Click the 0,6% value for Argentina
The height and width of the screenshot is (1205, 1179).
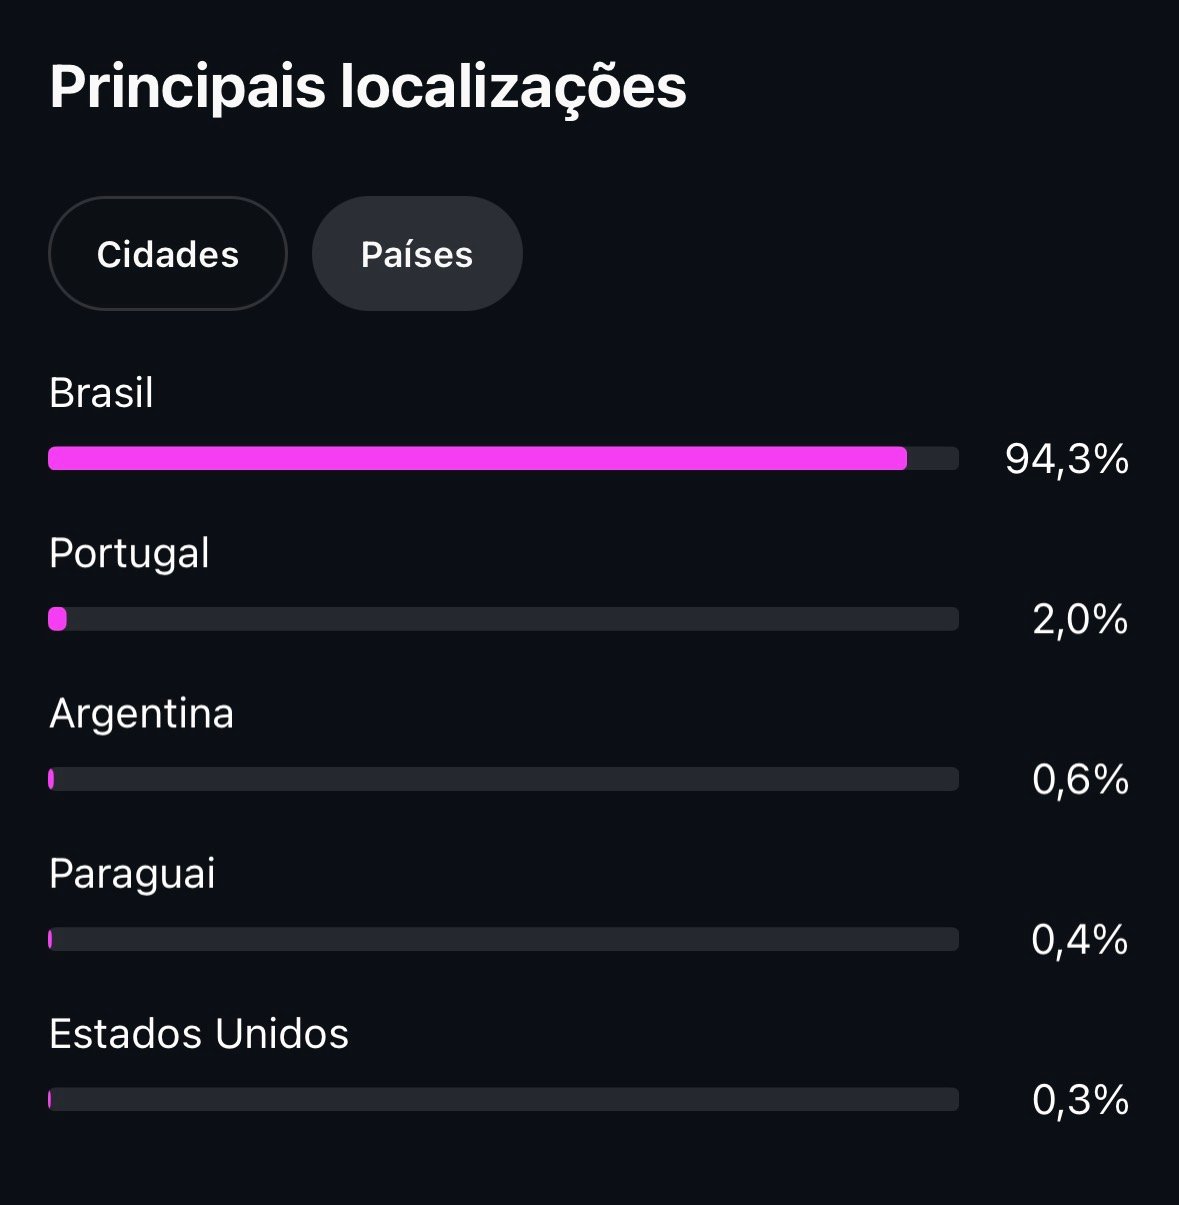[1080, 780]
